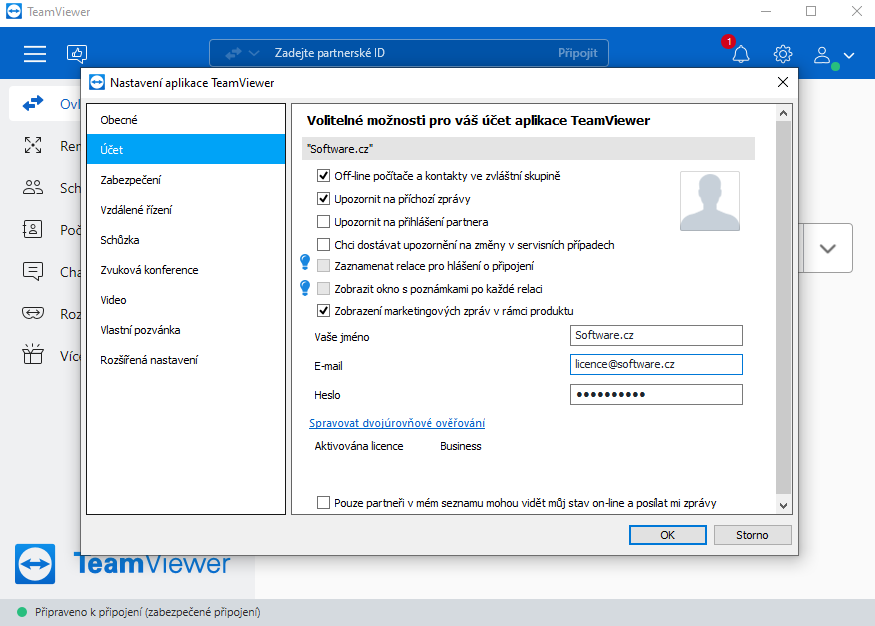Open notifications via the bell icon

point(740,53)
